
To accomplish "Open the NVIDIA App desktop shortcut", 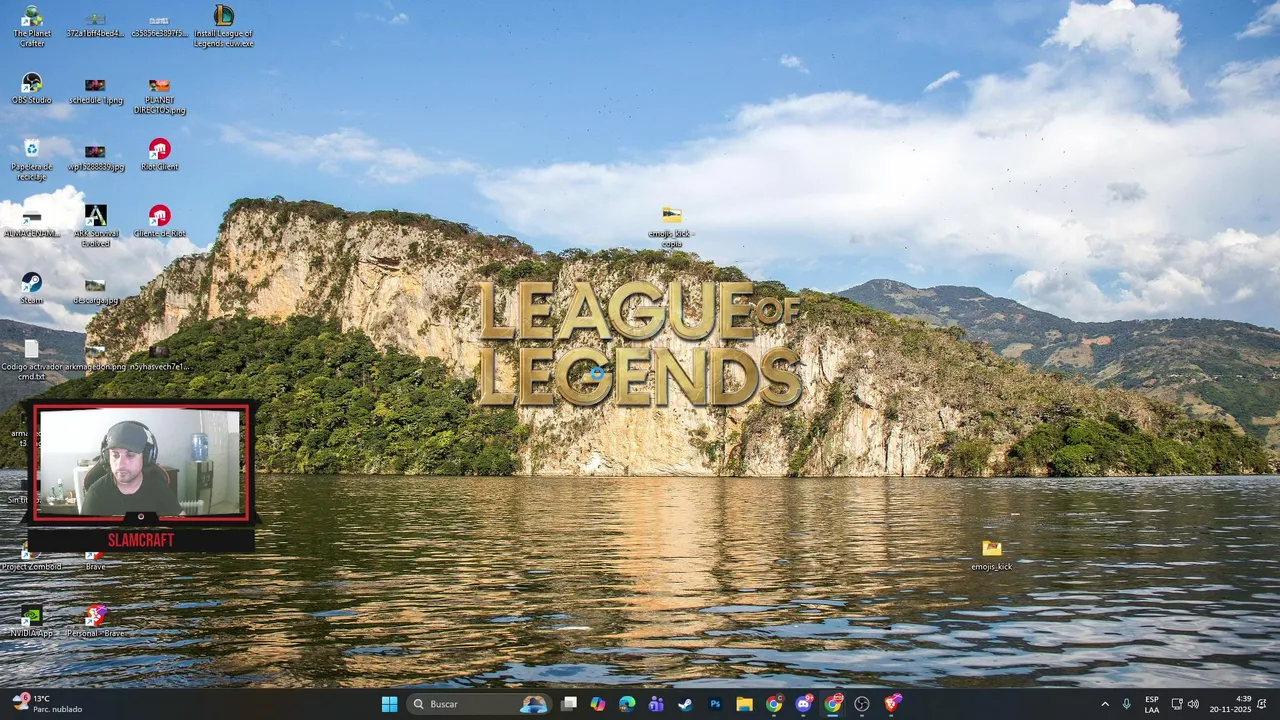I will [32, 621].
